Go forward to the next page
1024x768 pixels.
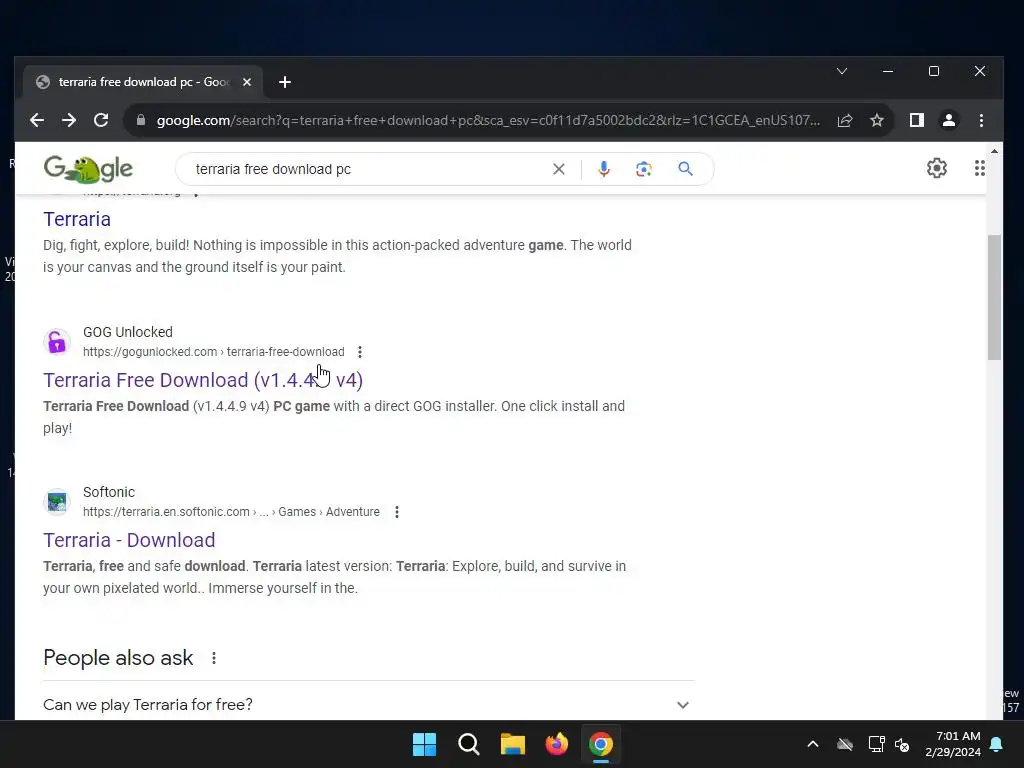(x=69, y=120)
